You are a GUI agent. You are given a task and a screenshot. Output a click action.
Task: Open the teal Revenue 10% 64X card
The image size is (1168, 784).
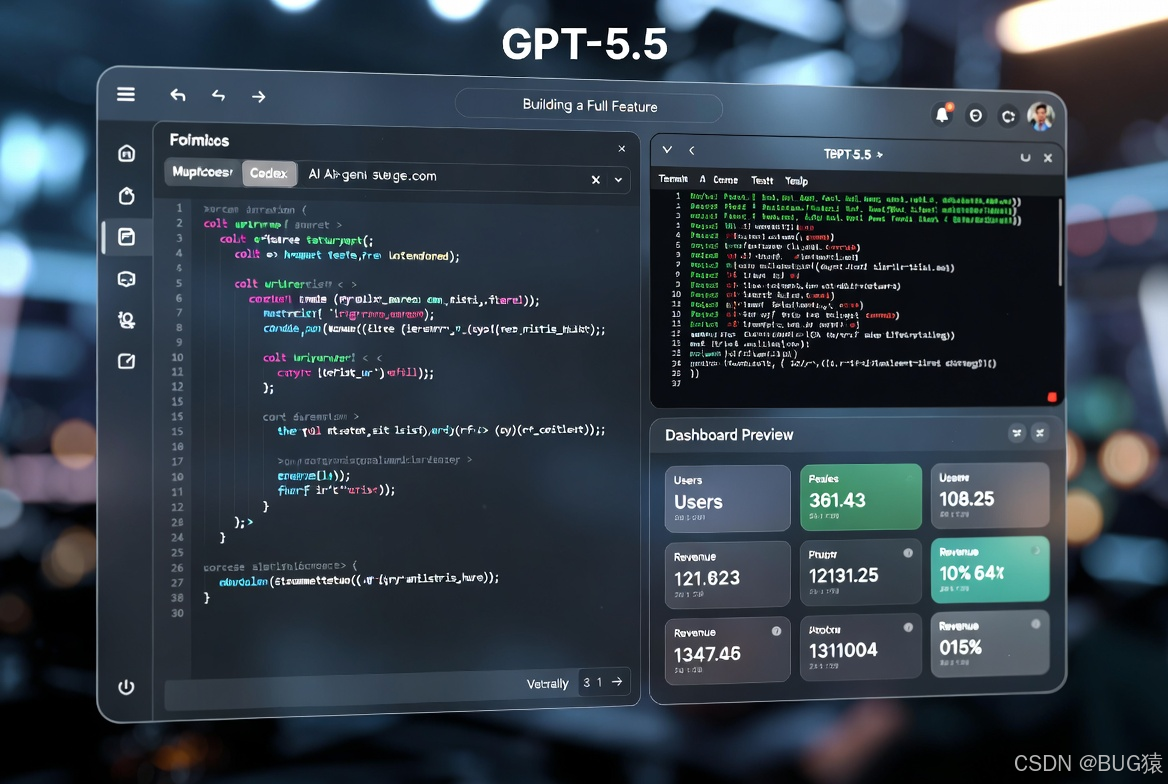(x=990, y=569)
